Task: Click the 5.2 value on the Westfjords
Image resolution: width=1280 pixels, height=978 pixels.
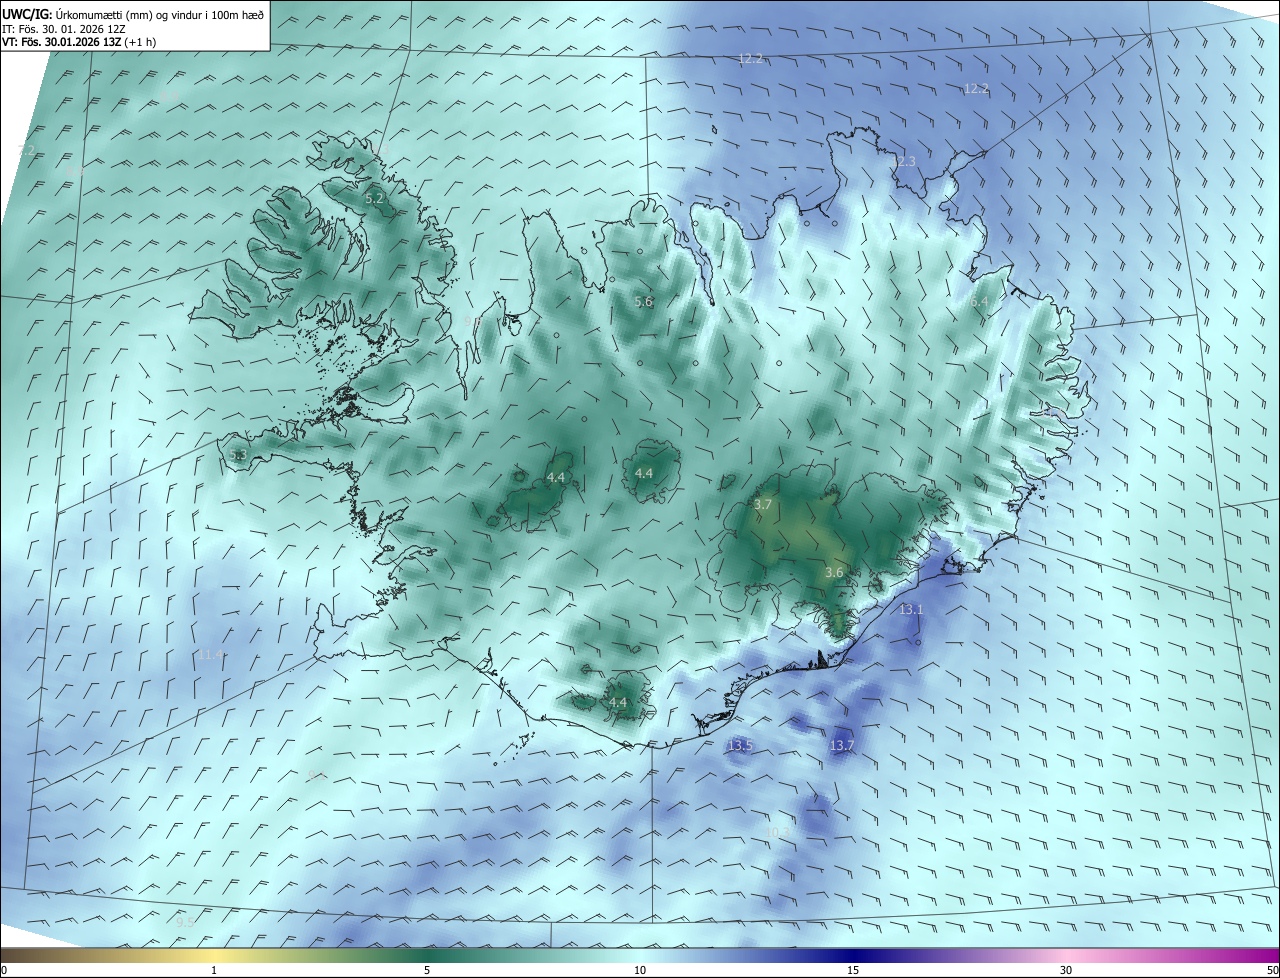Action: [x=374, y=199]
